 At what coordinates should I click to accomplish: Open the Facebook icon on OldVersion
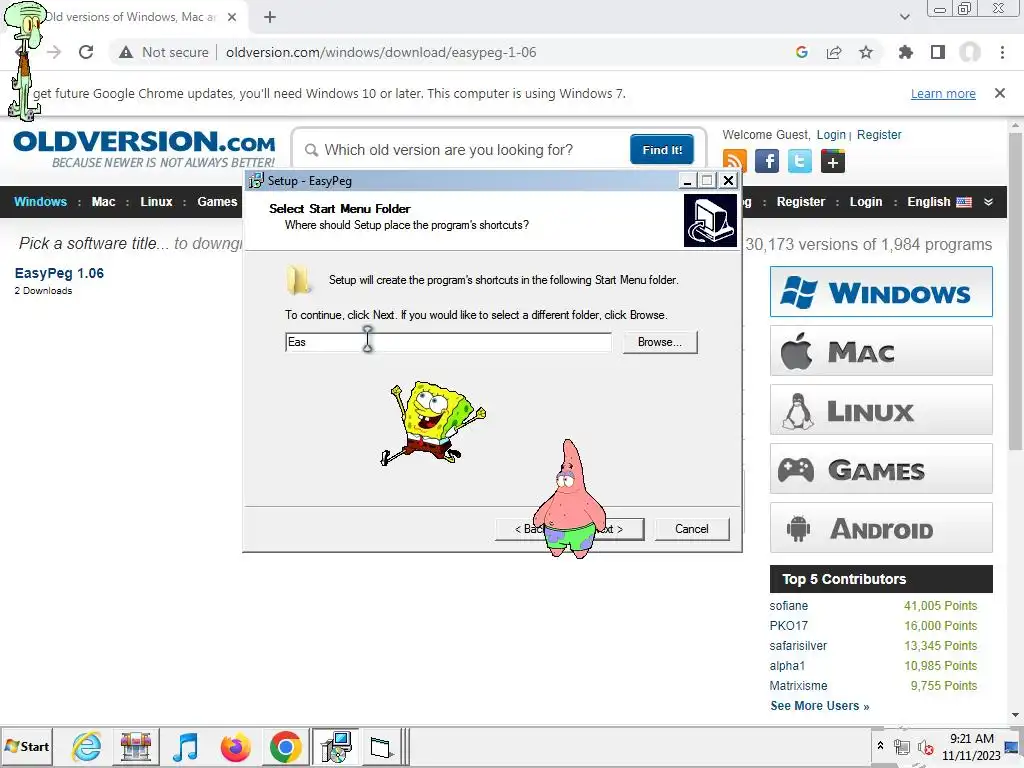coord(767,161)
